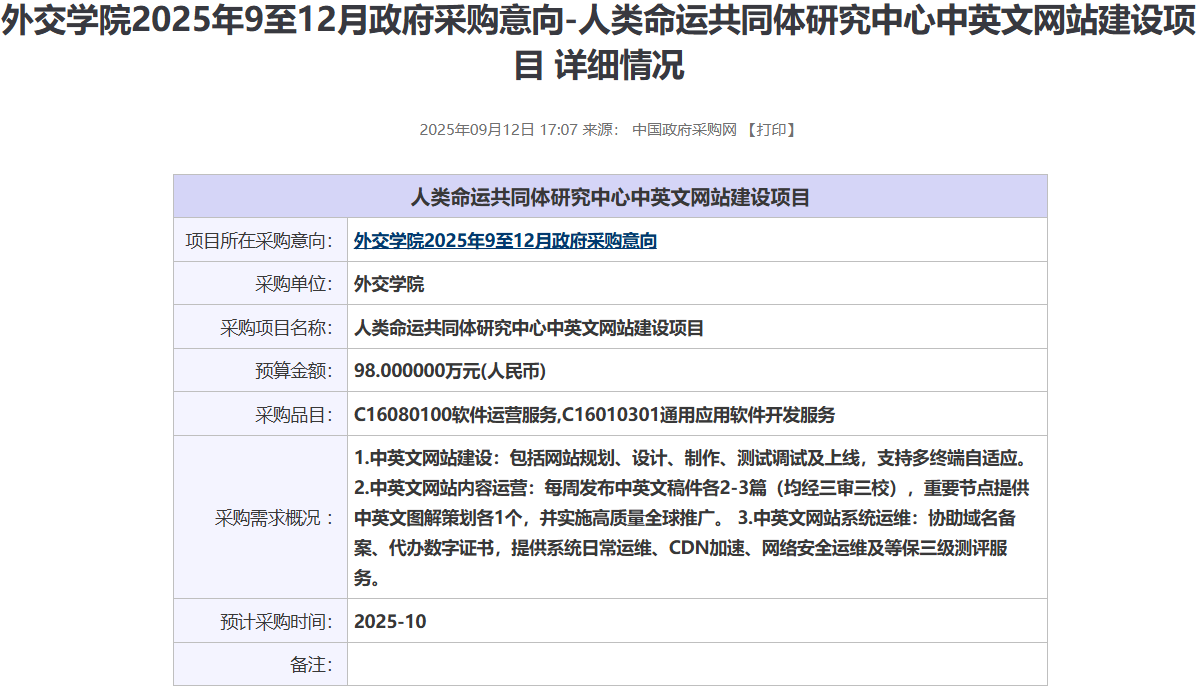Click the 项目所在采购意向 row label
1201x692 pixels.
pos(259,241)
